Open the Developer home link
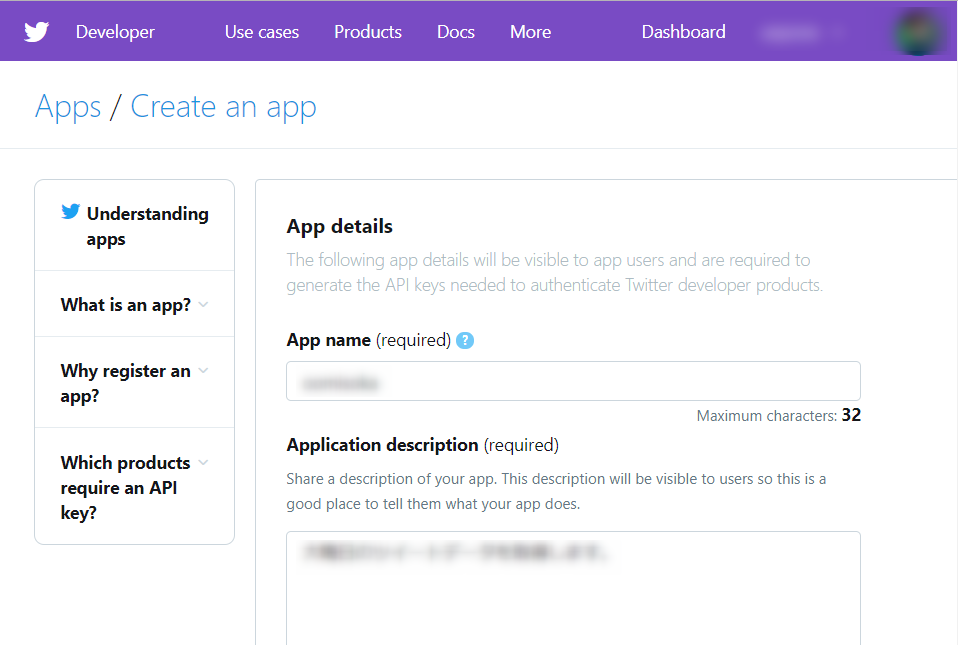958x645 pixels. 115,32
